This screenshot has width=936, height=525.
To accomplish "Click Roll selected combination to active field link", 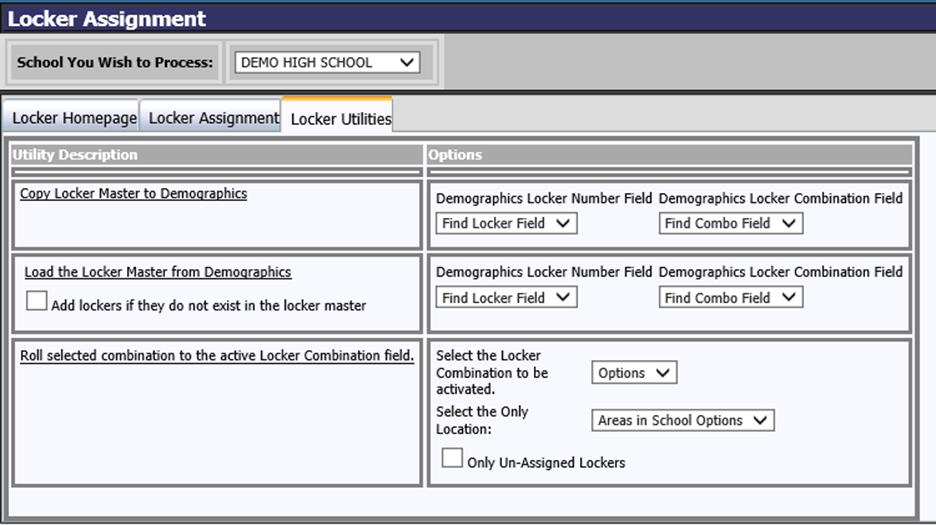I will click(217, 356).
